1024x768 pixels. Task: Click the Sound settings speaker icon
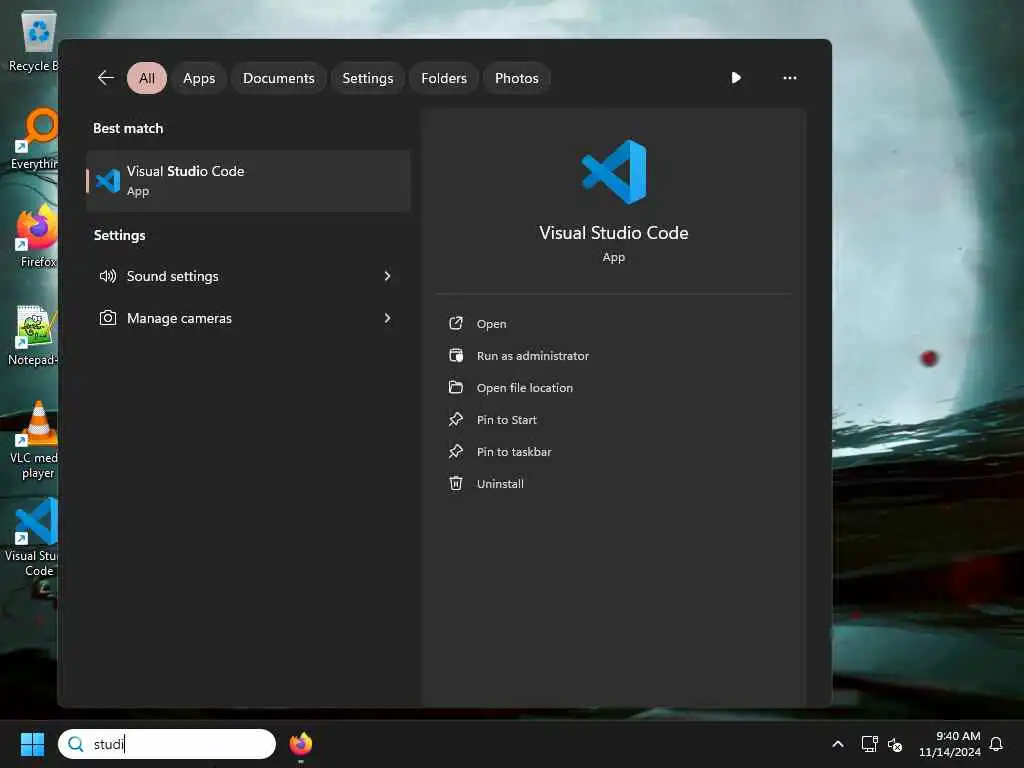pyautogui.click(x=108, y=276)
